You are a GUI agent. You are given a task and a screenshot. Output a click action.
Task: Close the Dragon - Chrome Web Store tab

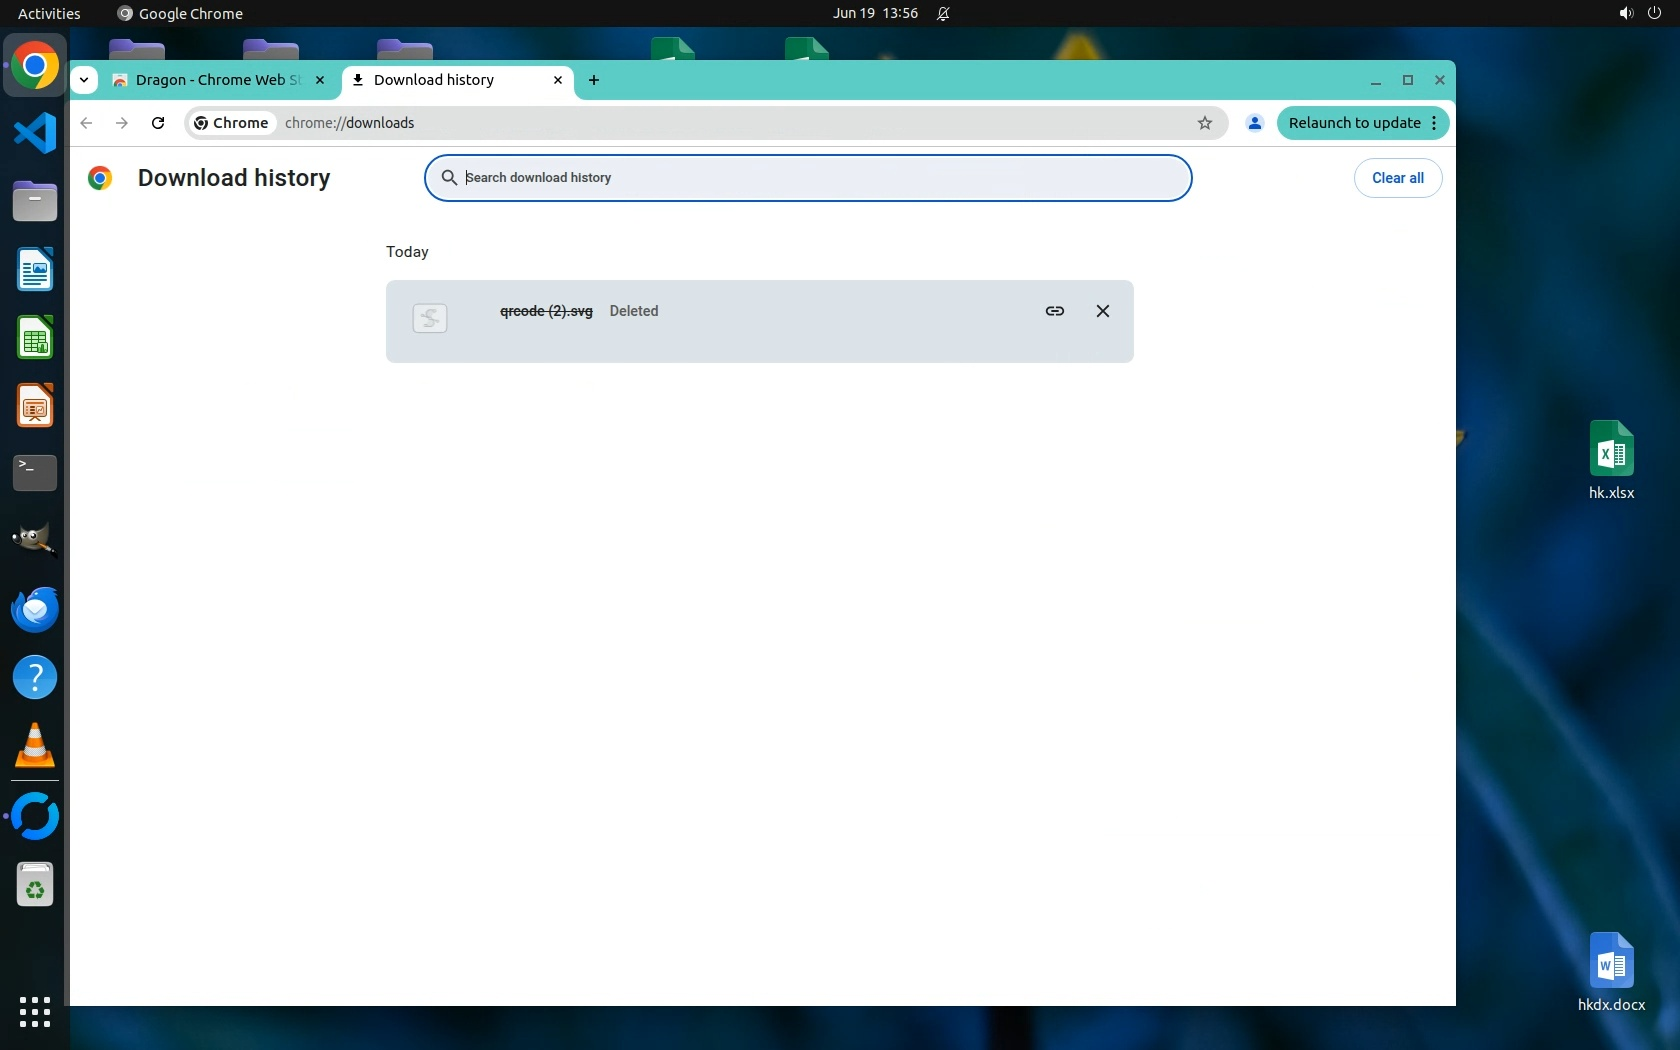[320, 80]
